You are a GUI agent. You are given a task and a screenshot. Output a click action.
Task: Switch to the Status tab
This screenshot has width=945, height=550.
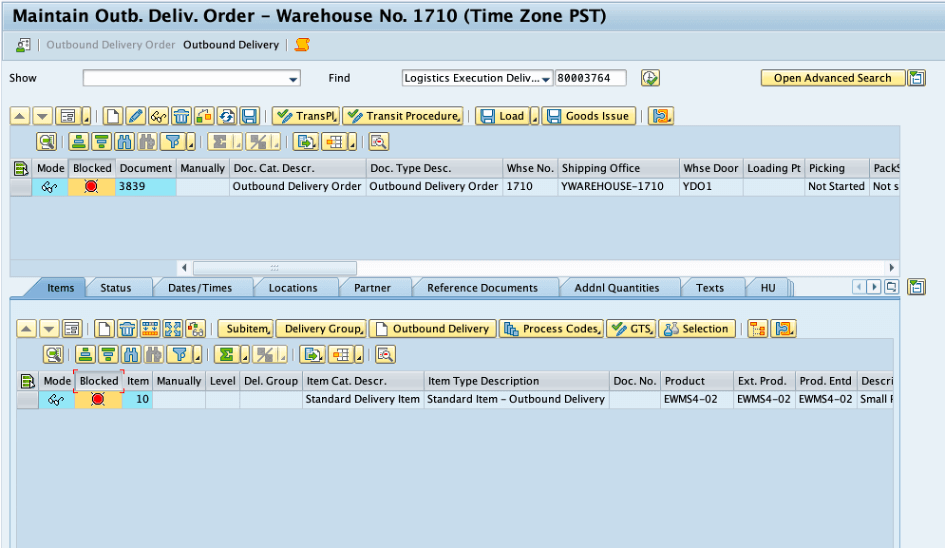point(116,288)
